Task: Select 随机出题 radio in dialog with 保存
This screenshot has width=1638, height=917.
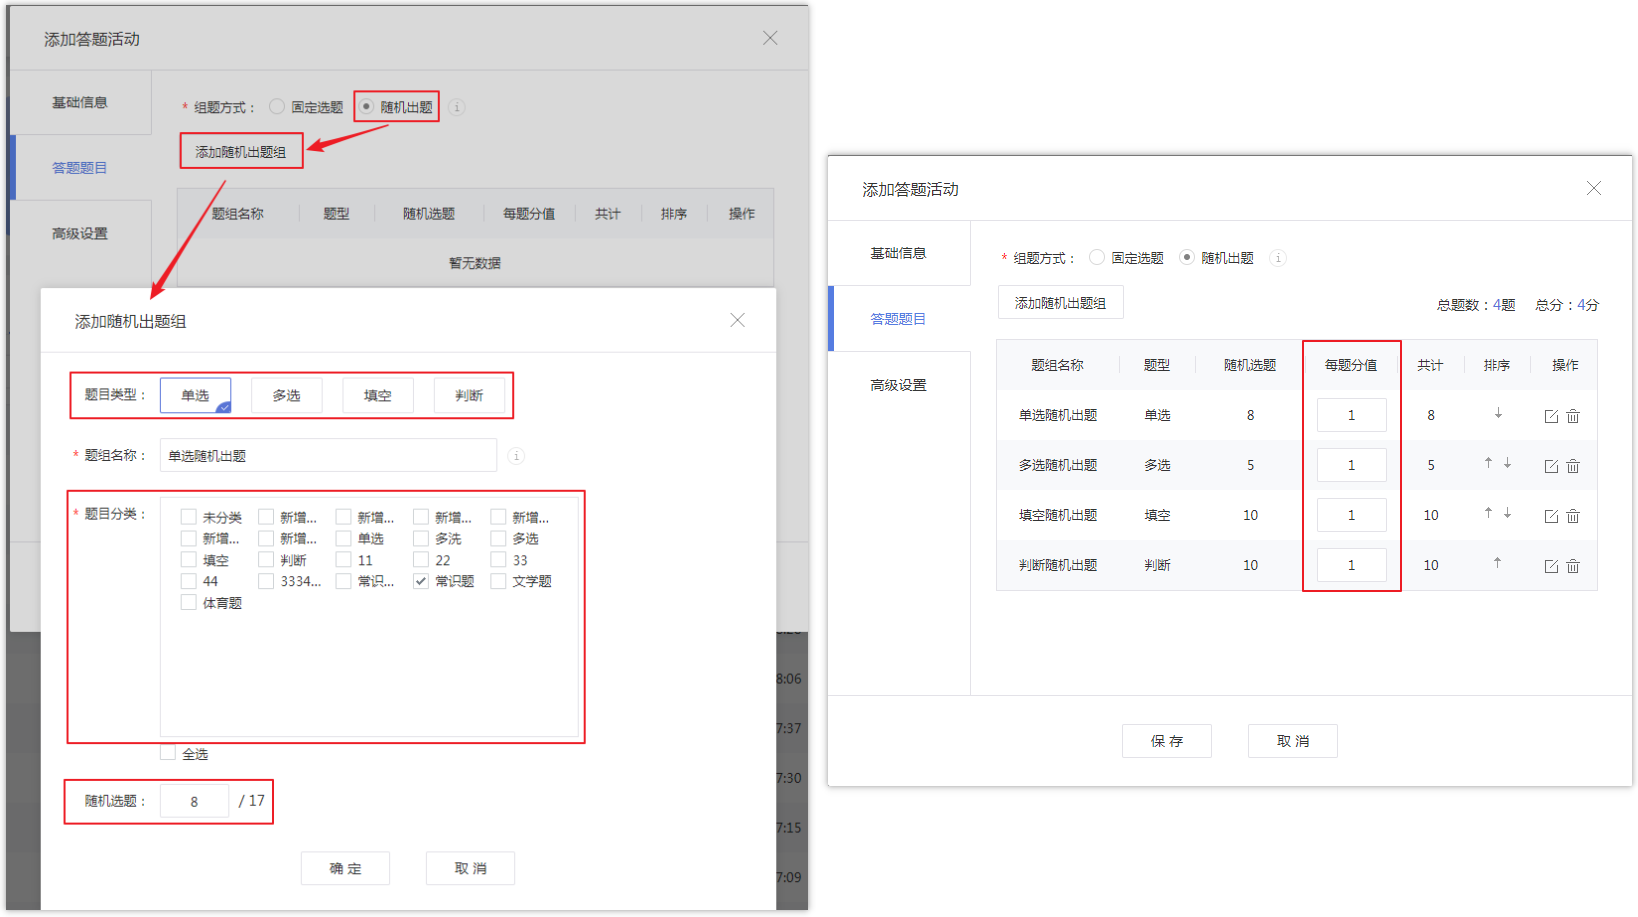Action: point(1186,257)
